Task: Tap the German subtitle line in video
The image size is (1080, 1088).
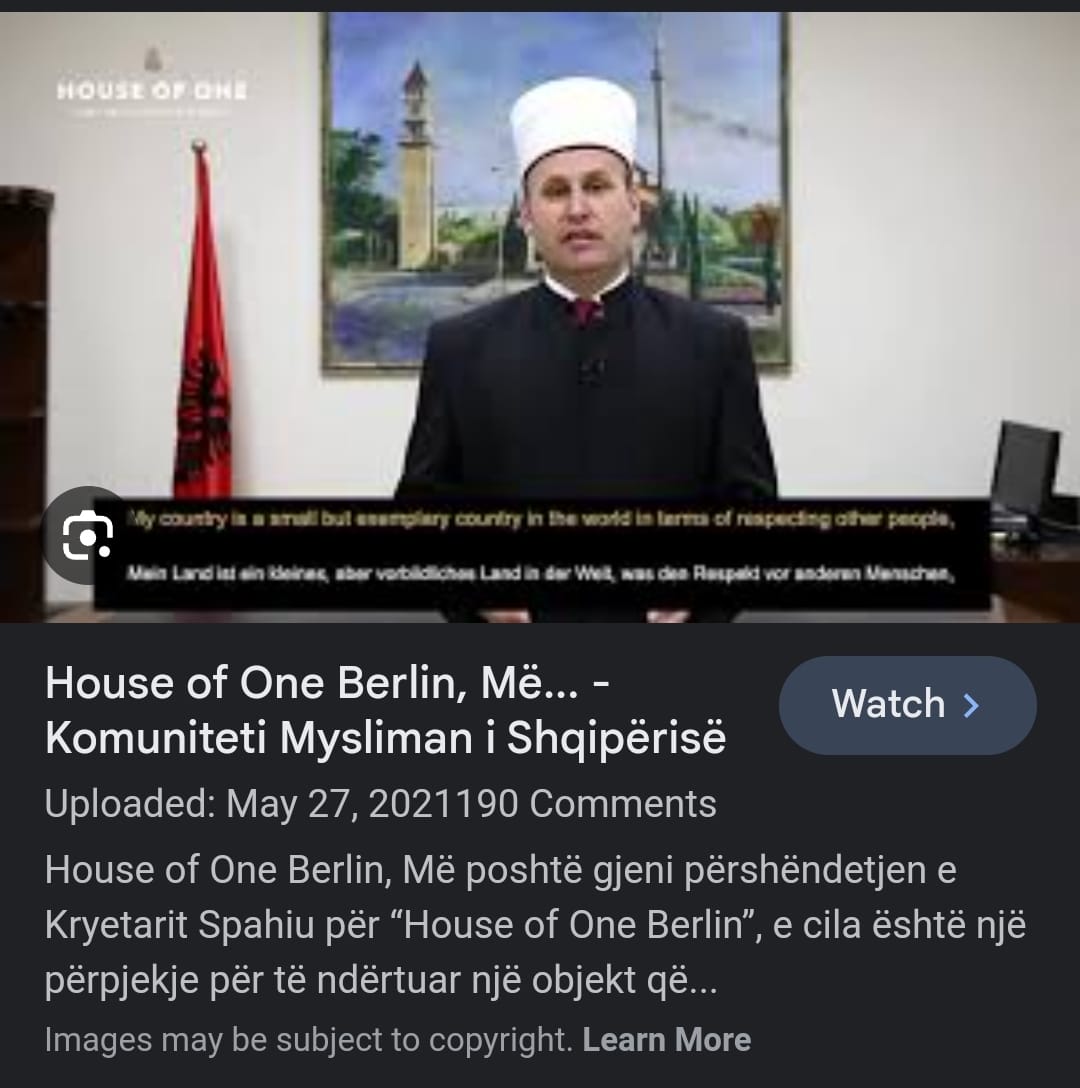Action: pos(538,573)
